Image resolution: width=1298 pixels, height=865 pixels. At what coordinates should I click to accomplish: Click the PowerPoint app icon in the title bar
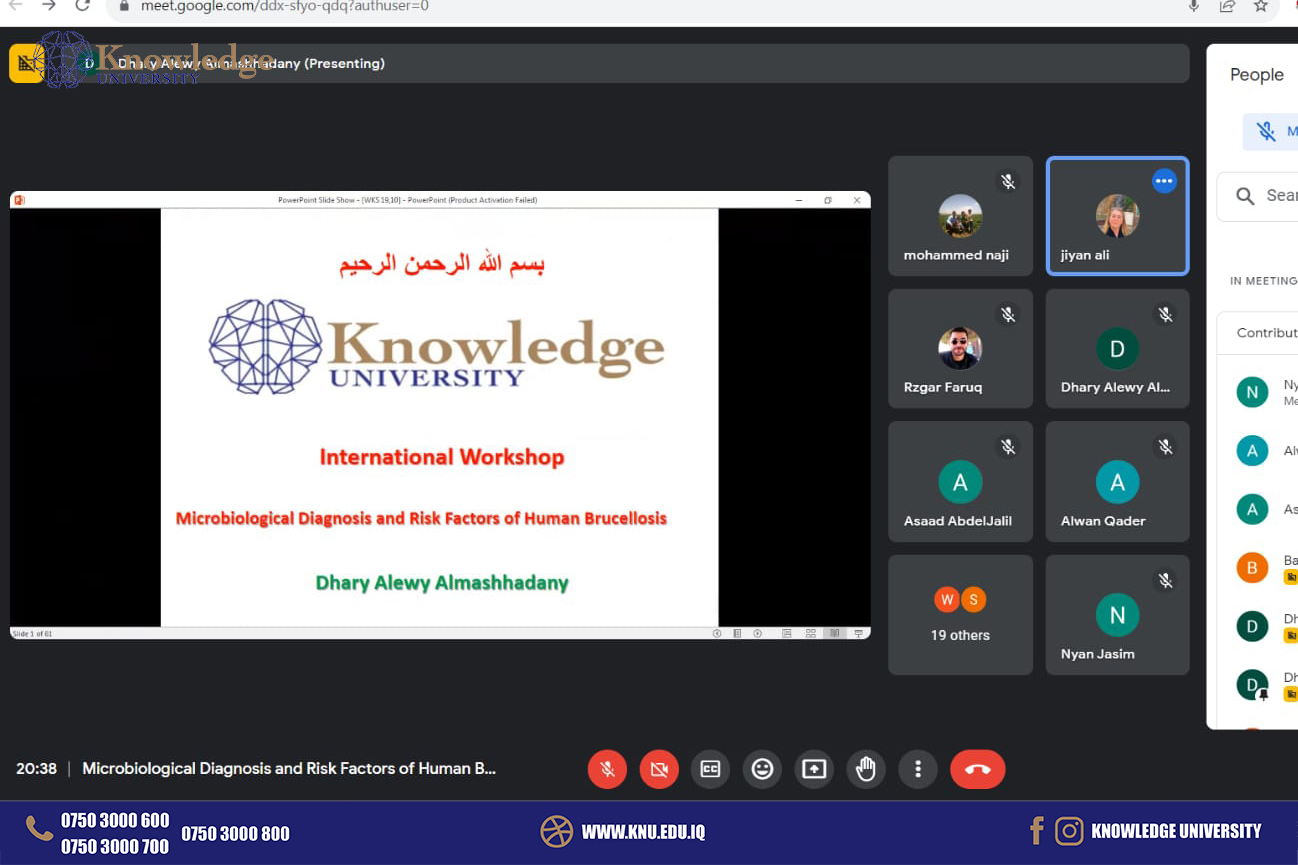coord(19,200)
